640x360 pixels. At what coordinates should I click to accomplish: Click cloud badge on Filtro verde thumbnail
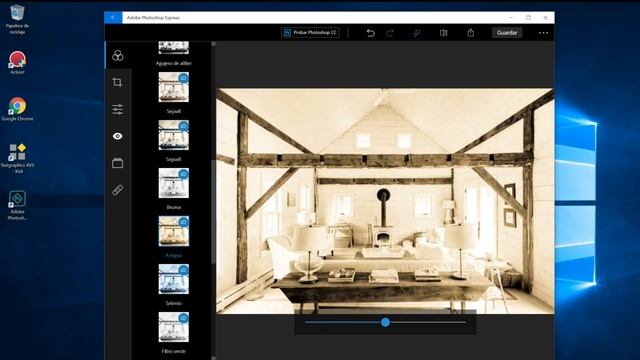click(x=184, y=318)
